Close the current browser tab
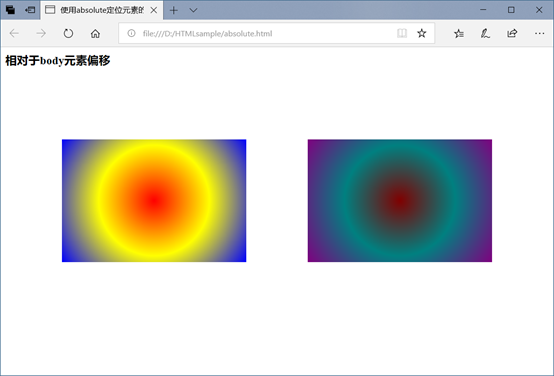The width and height of the screenshot is (554, 376). pos(154,10)
